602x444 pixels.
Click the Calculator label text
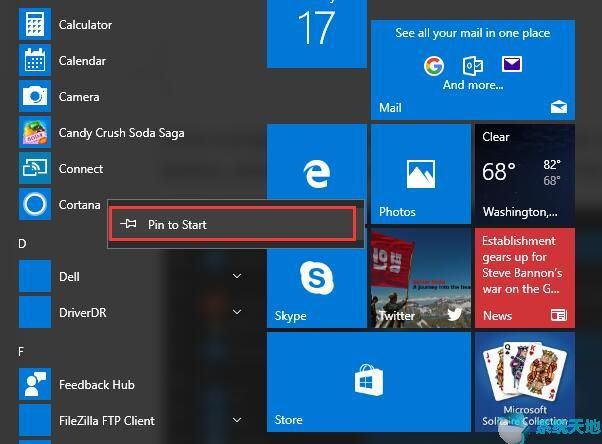click(x=85, y=25)
